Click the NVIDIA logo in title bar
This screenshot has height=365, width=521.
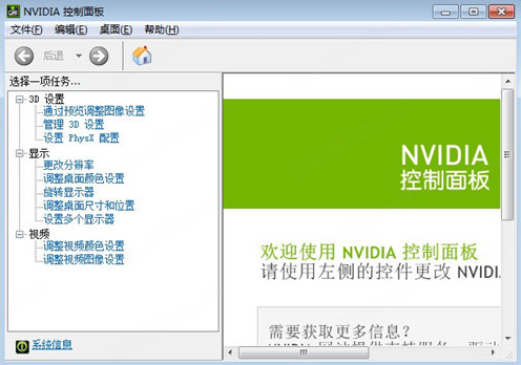(13, 11)
